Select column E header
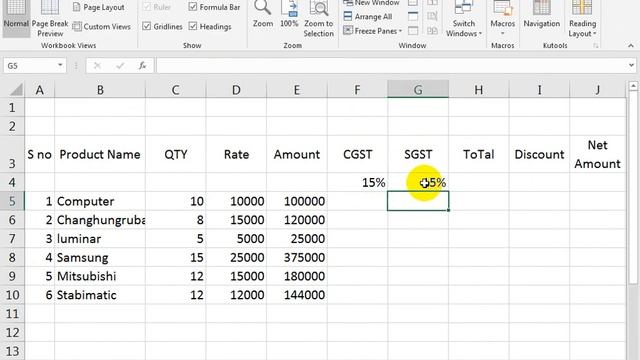The width and height of the screenshot is (640, 360). coord(297,90)
